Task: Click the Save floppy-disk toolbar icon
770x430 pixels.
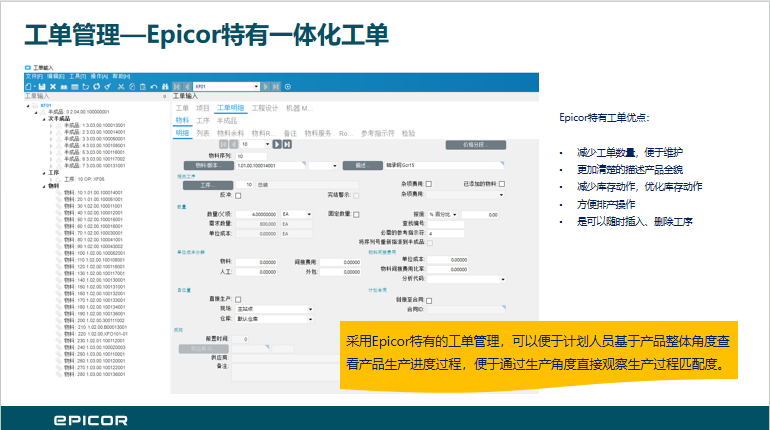Action: click(x=42, y=86)
